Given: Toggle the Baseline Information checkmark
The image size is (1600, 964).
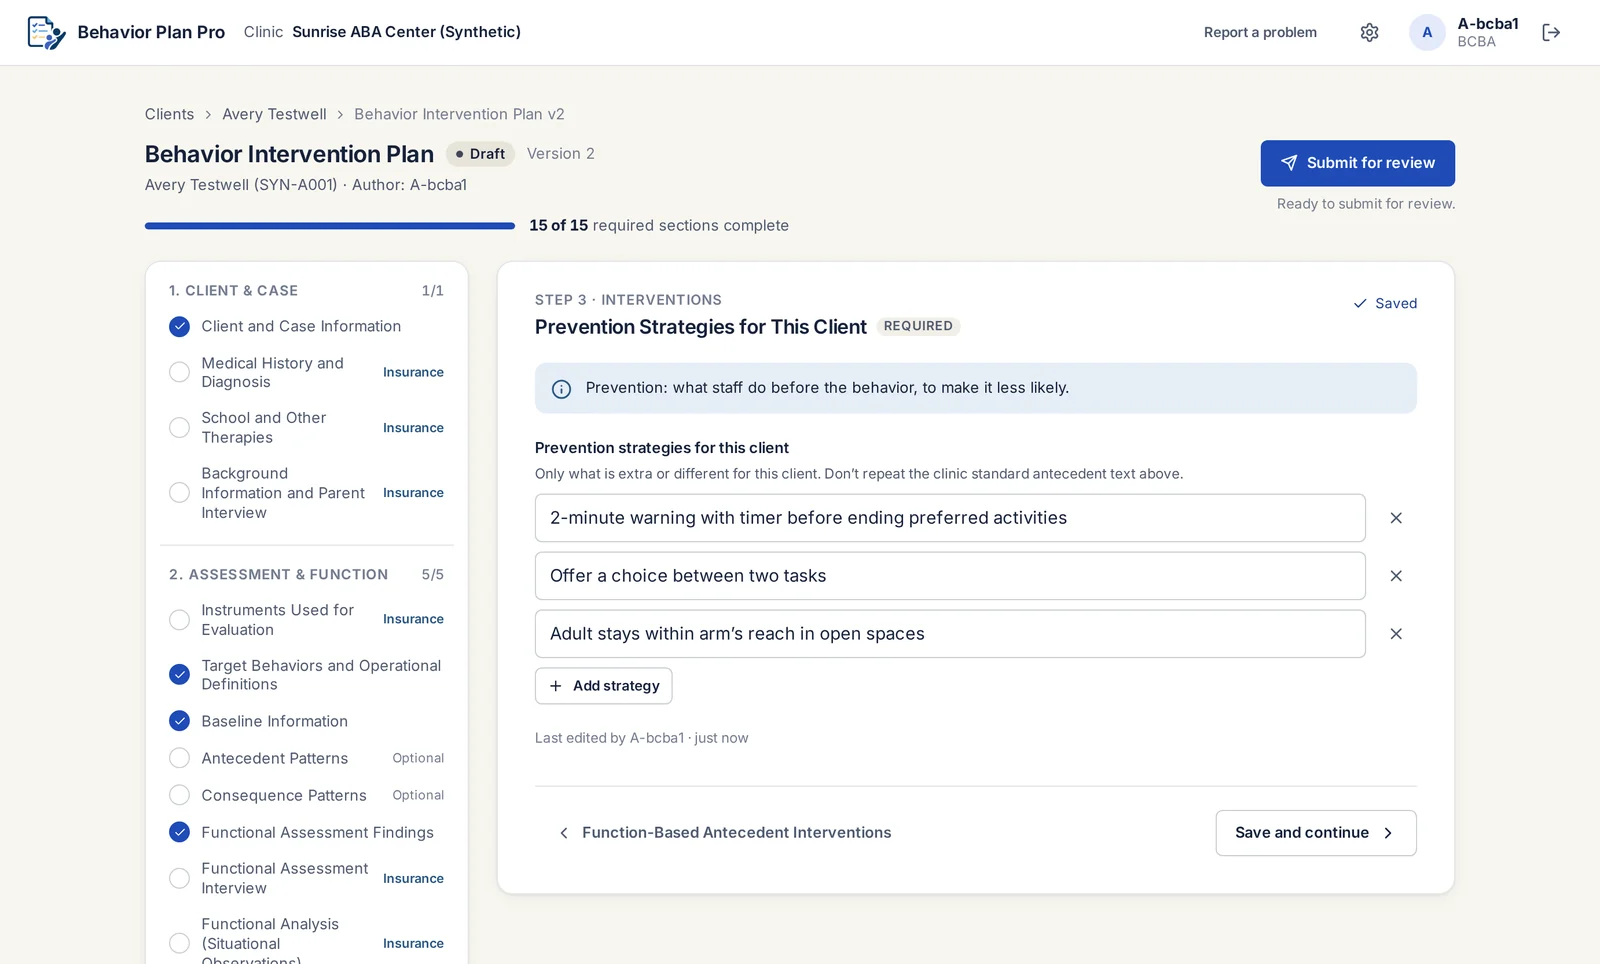Looking at the screenshot, I should (x=179, y=721).
